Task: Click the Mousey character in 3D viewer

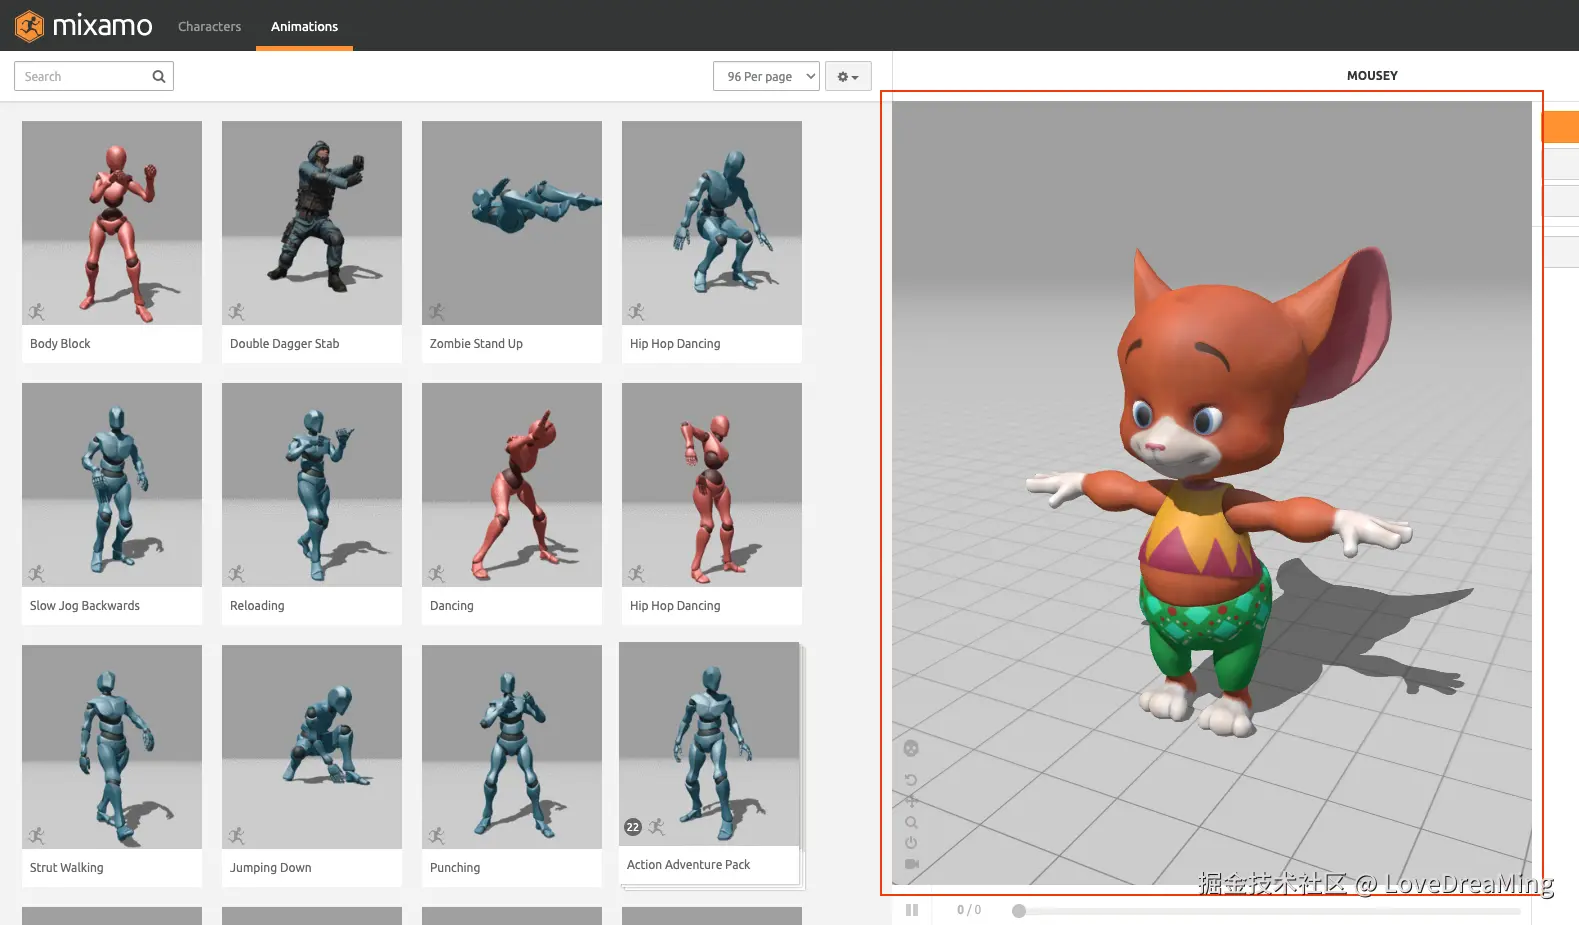Action: 1217,490
